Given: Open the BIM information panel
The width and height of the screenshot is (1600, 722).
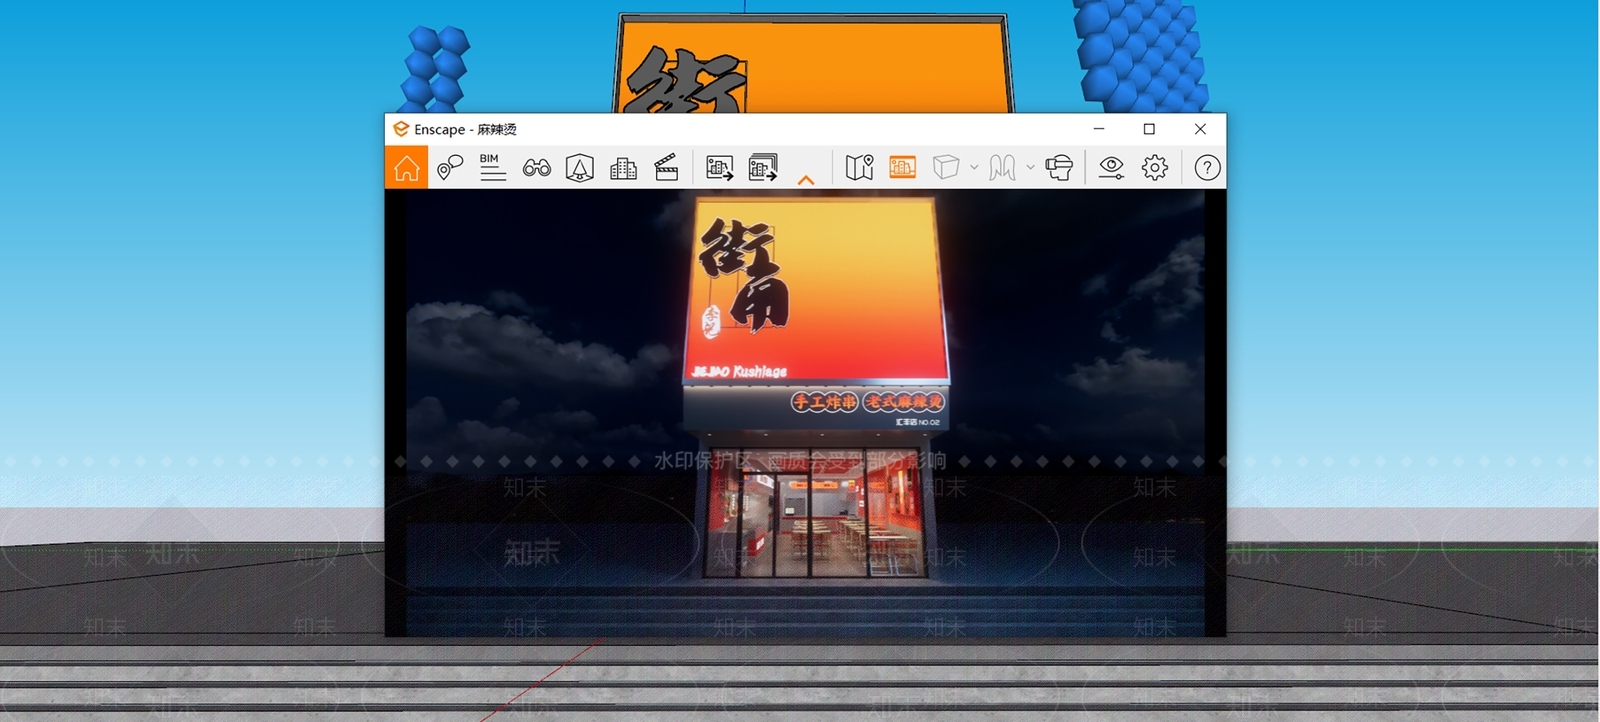Looking at the screenshot, I should pos(492,168).
